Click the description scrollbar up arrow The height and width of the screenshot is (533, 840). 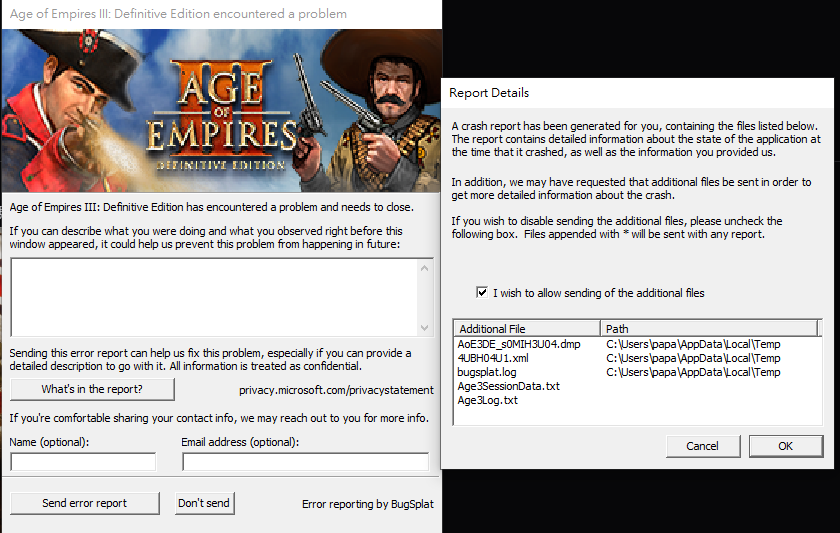pyautogui.click(x=424, y=268)
